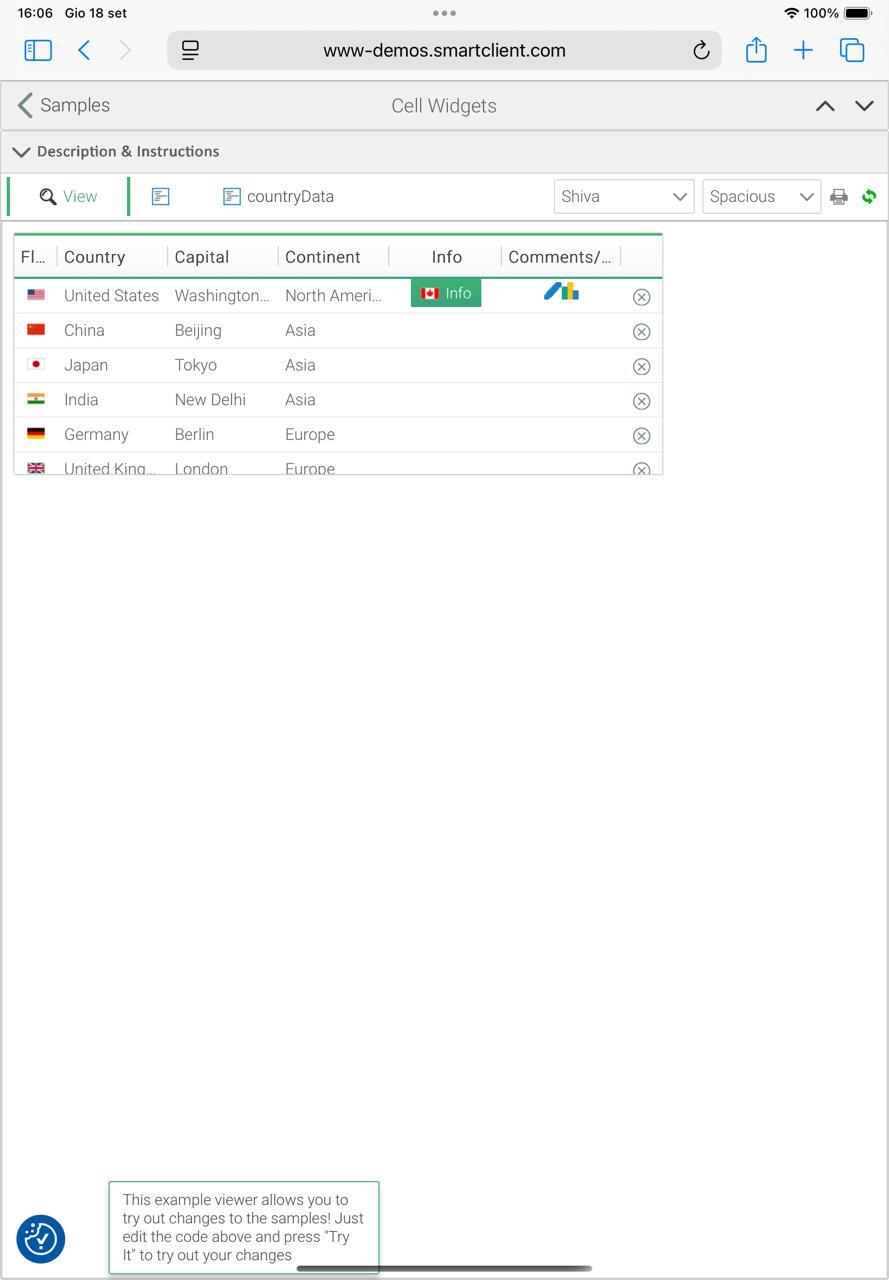Click the Tokyo capital cell
Viewport: 889px width, 1280px height.
(x=222, y=365)
